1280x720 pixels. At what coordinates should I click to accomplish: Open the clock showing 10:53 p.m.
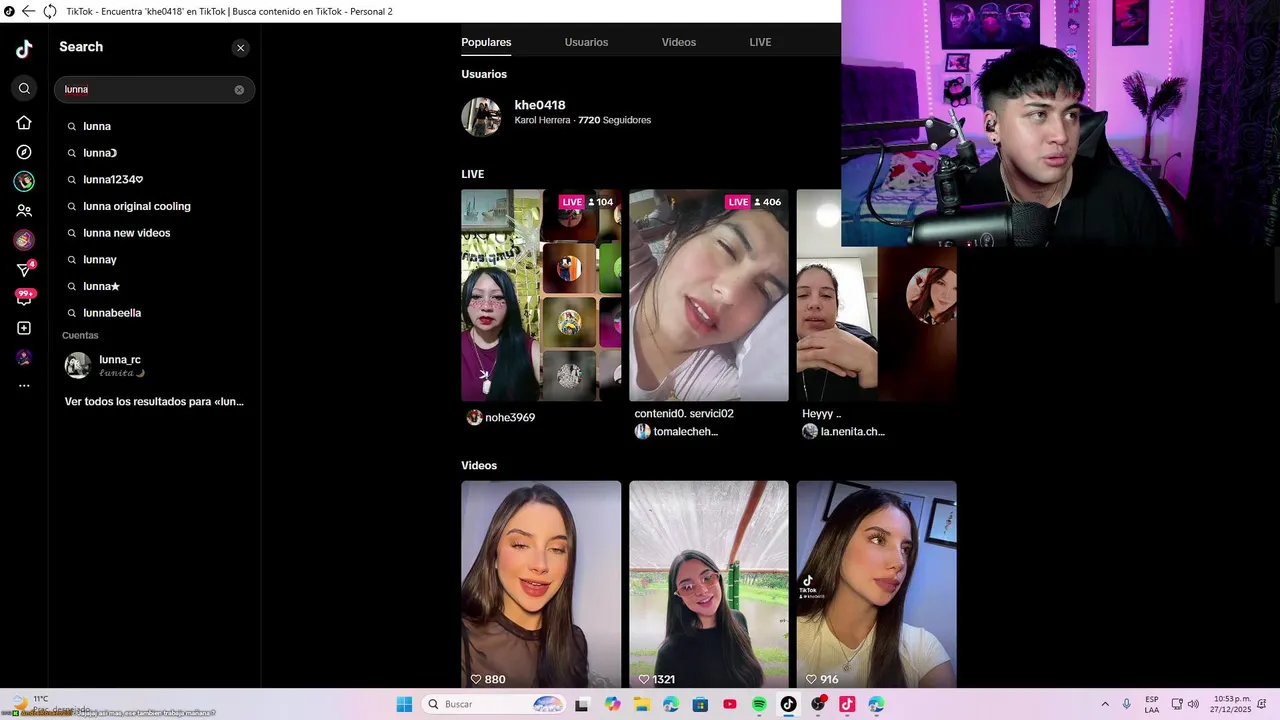point(1232,704)
